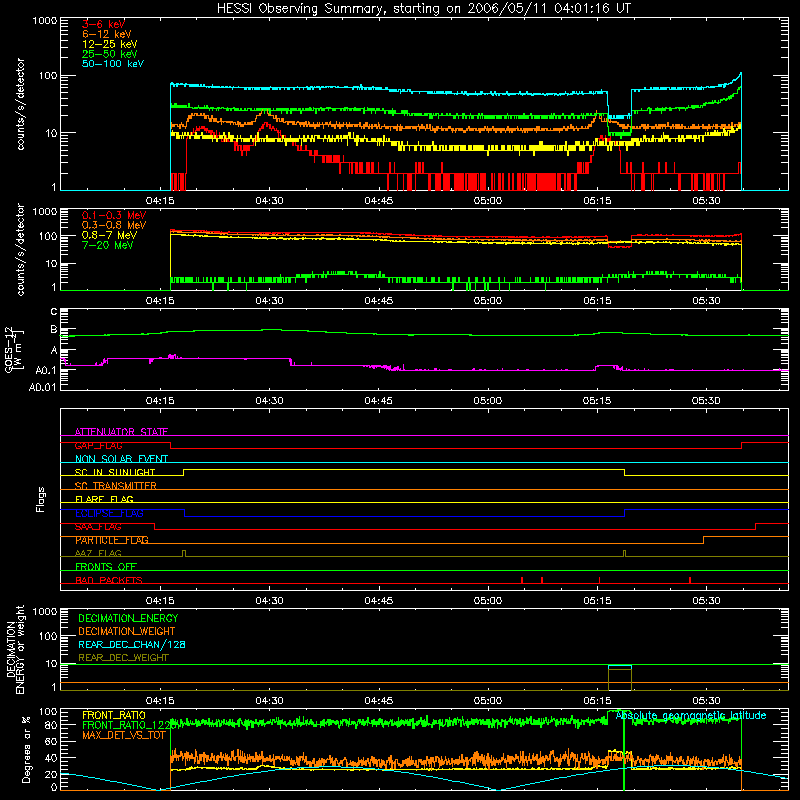Click the 05:30 tick under Flags panel
The height and width of the screenshot is (800, 800).
[707, 601]
